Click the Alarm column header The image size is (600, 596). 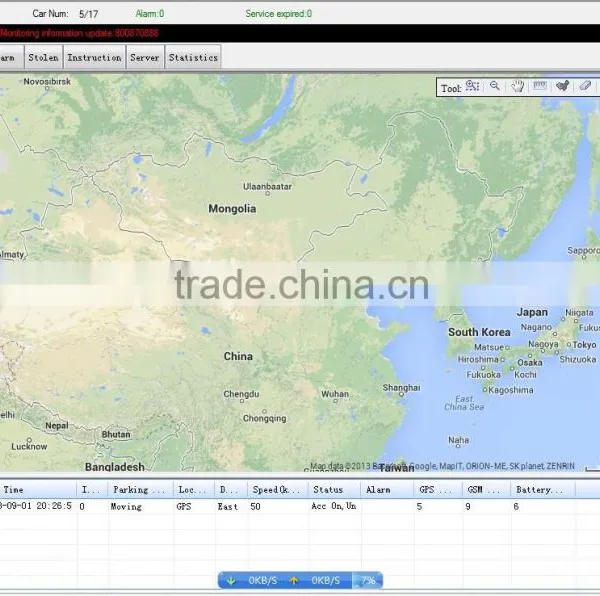coord(386,490)
